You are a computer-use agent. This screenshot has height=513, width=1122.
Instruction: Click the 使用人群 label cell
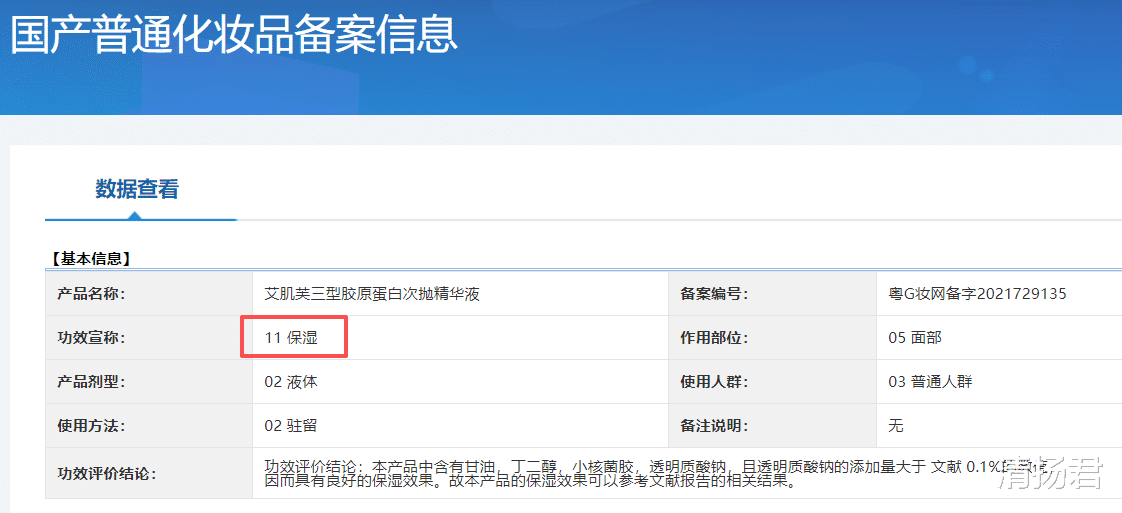773,382
